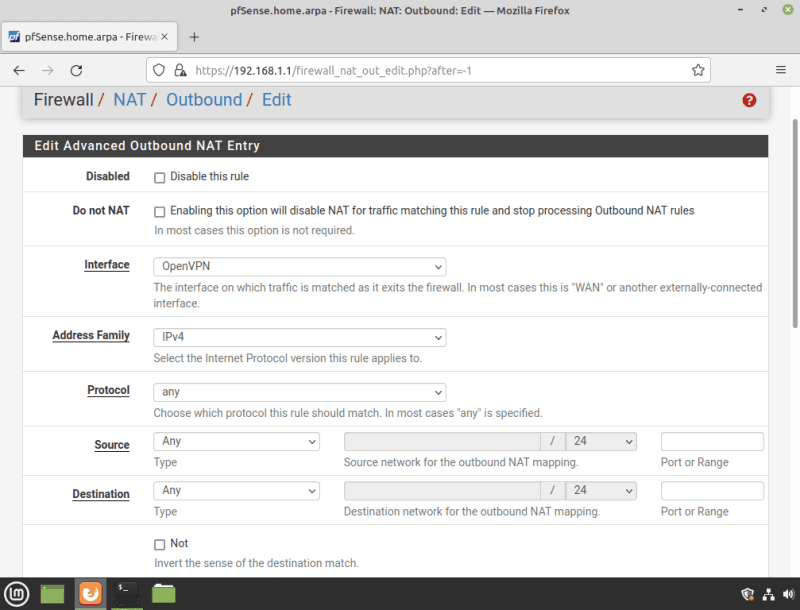Navigate to Outbound breadcrumb link
Screen dimensions: 800x610
point(203,100)
